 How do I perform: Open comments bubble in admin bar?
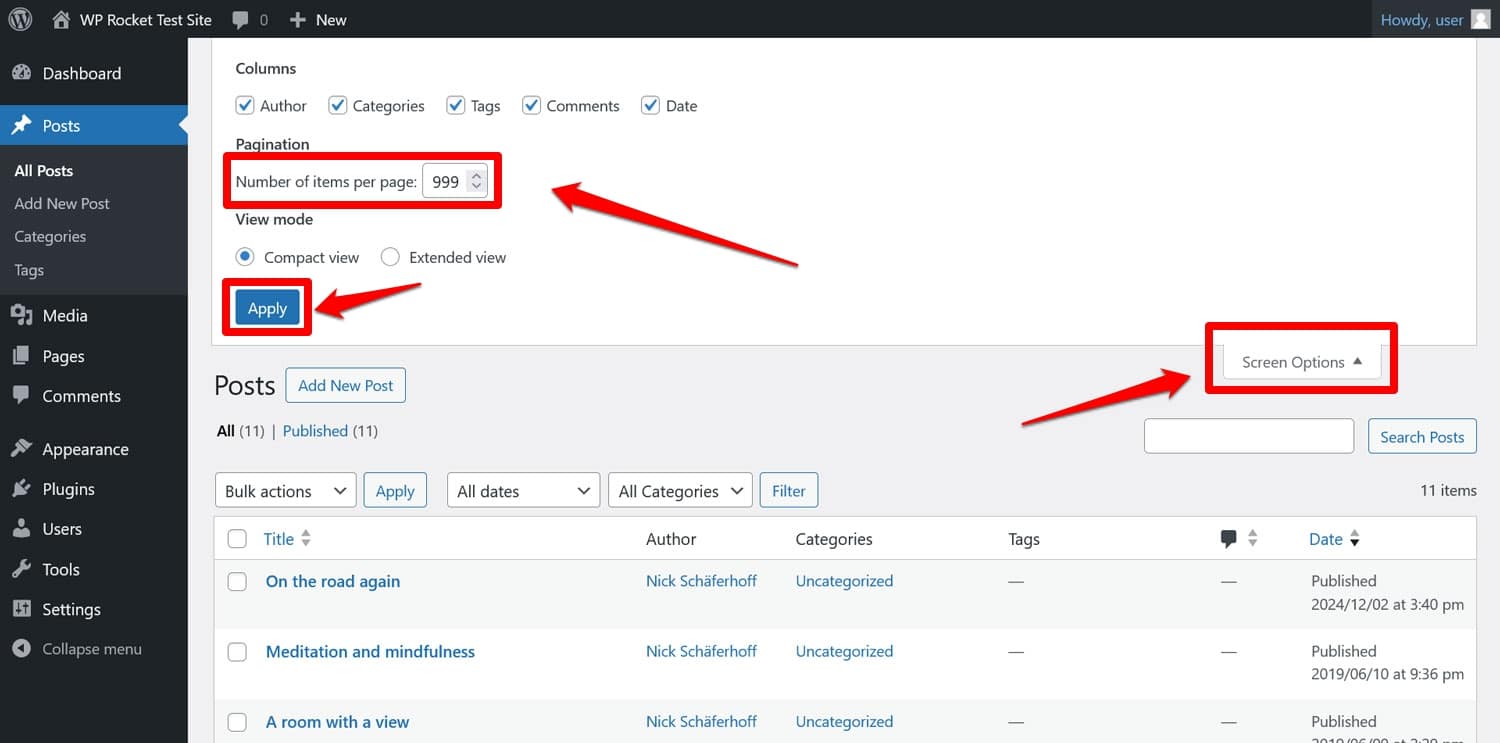(x=240, y=20)
